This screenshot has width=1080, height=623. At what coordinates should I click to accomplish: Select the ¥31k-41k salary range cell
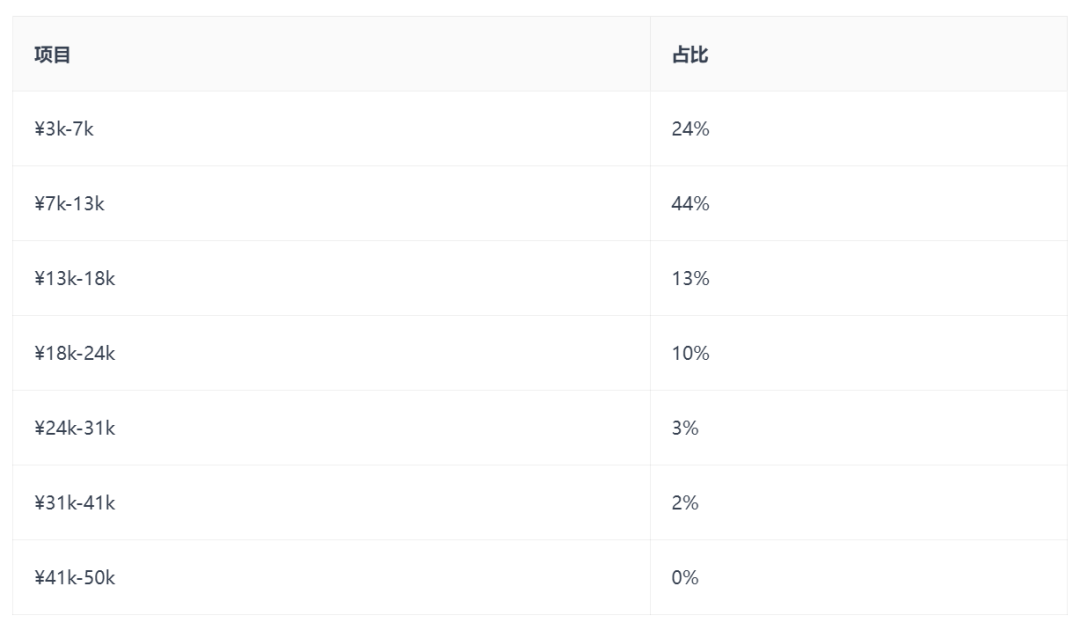click(74, 503)
